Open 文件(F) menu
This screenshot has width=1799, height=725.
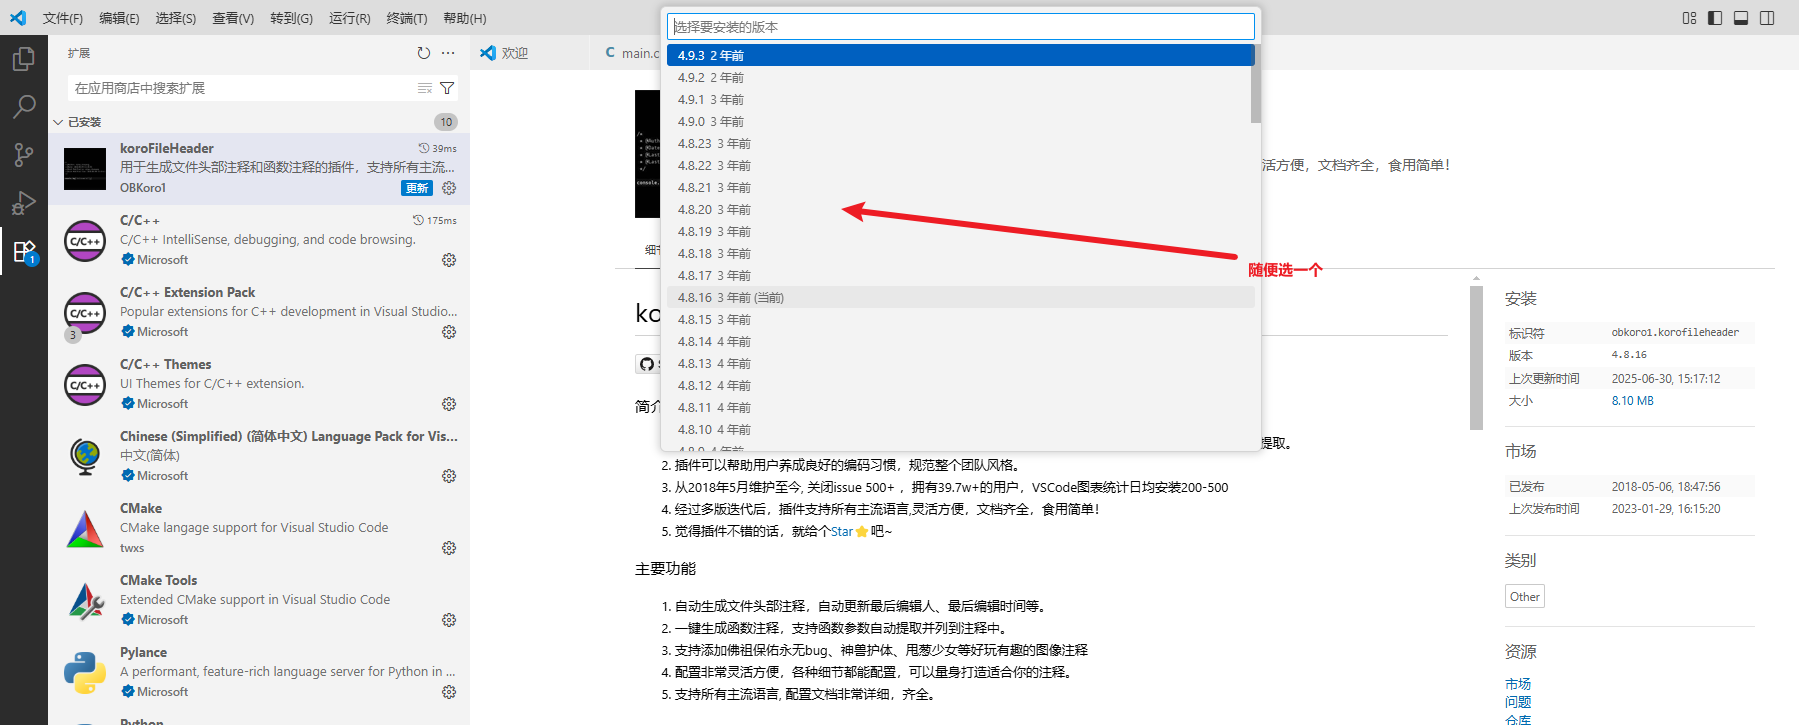[x=63, y=18]
